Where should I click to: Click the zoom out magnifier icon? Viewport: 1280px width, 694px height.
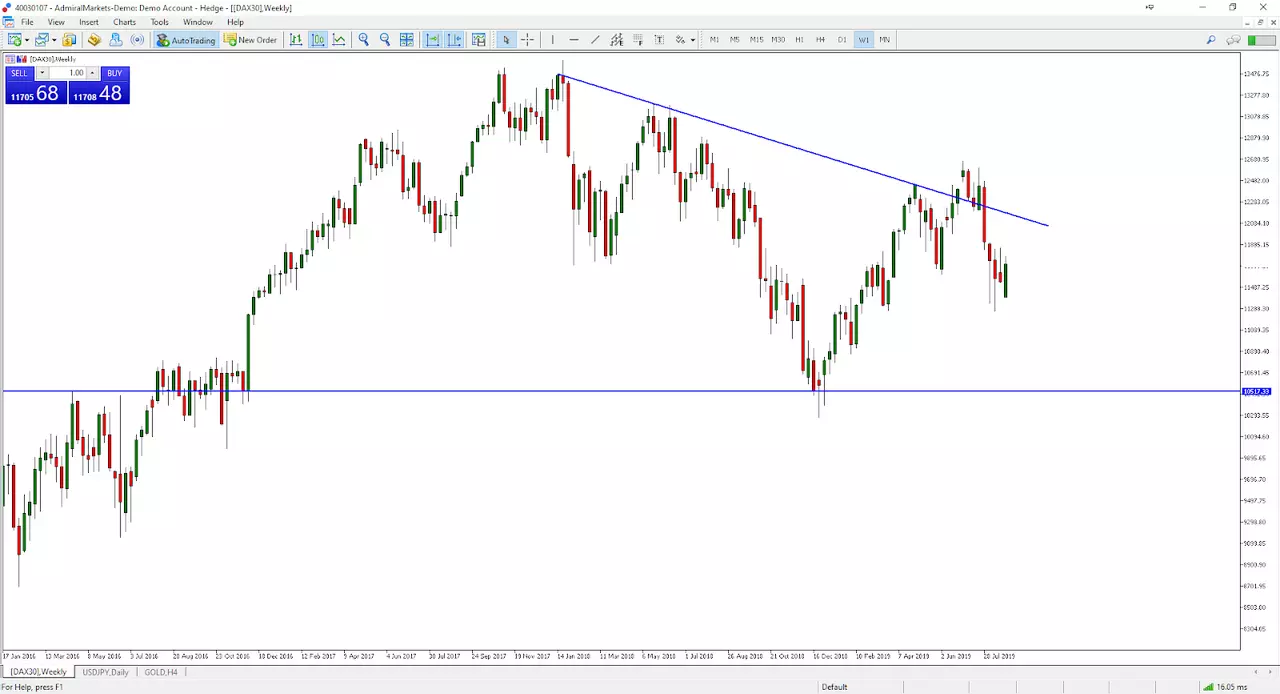click(x=385, y=40)
